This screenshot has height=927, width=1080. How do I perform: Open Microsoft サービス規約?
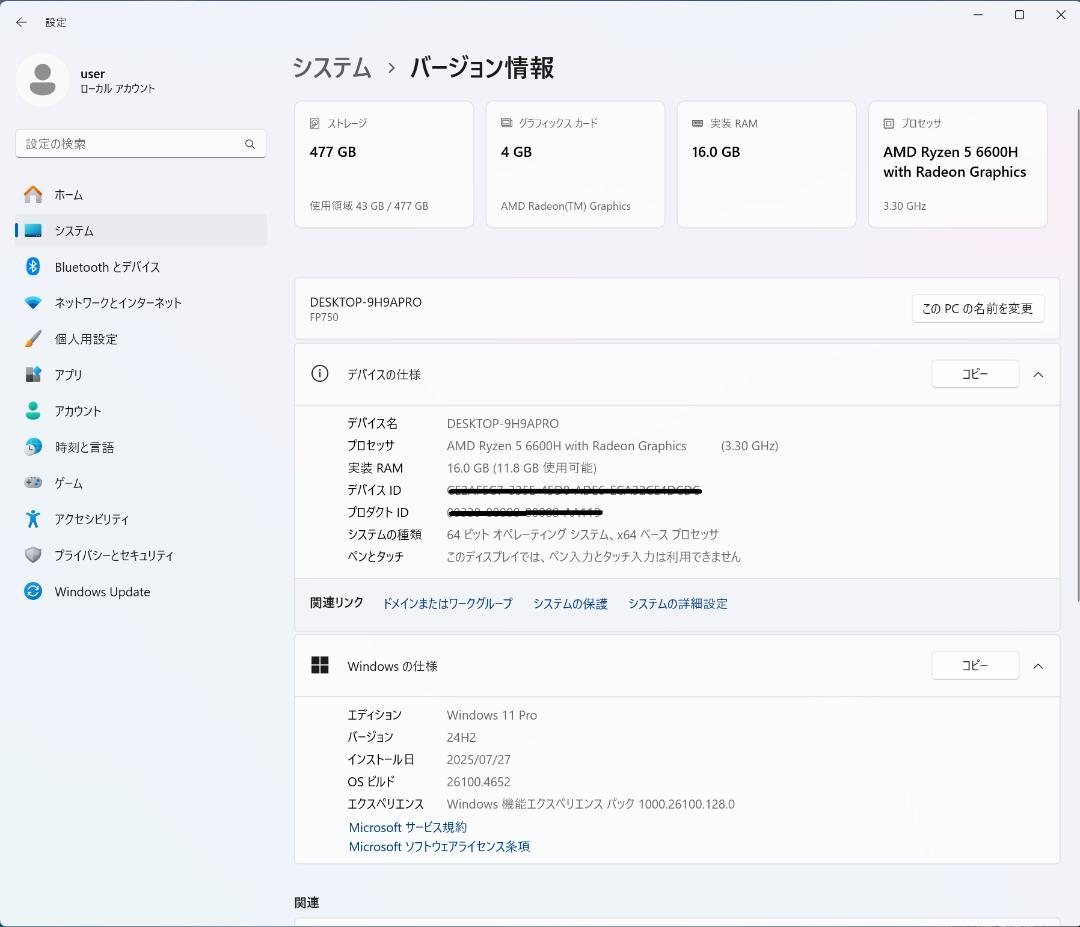coord(407,827)
